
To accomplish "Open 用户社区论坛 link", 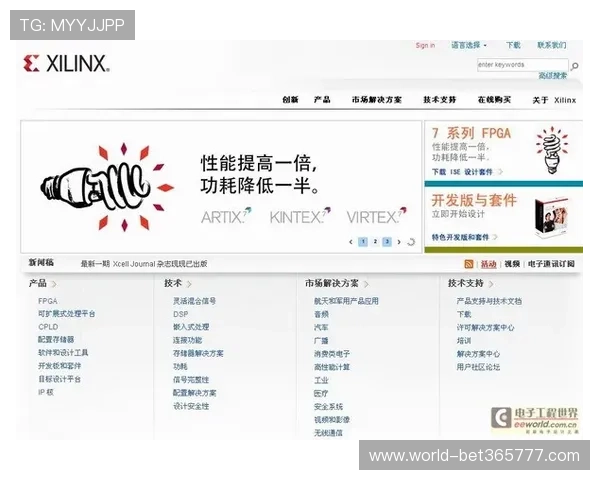I will pyautogui.click(x=478, y=367).
